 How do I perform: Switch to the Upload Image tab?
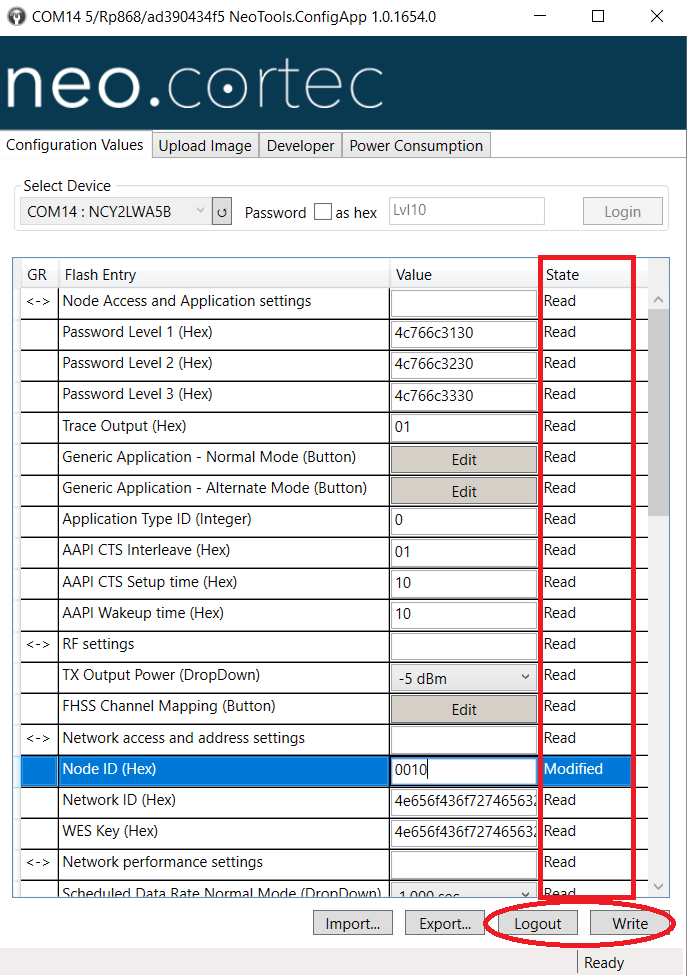click(205, 146)
